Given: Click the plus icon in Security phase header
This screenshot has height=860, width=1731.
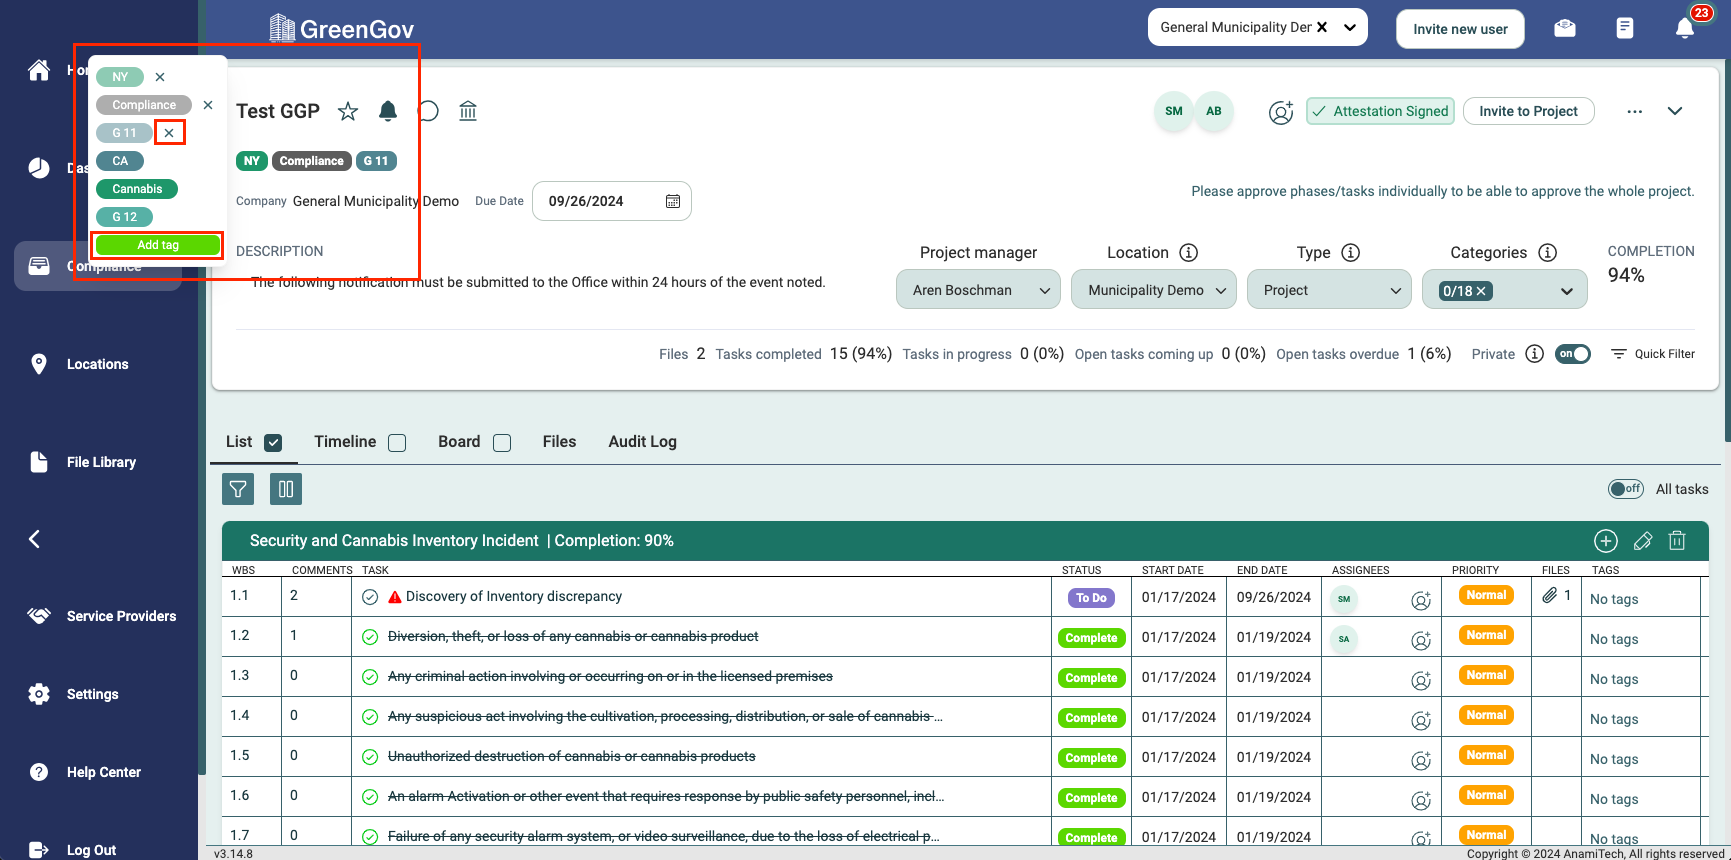Looking at the screenshot, I should 1605,541.
